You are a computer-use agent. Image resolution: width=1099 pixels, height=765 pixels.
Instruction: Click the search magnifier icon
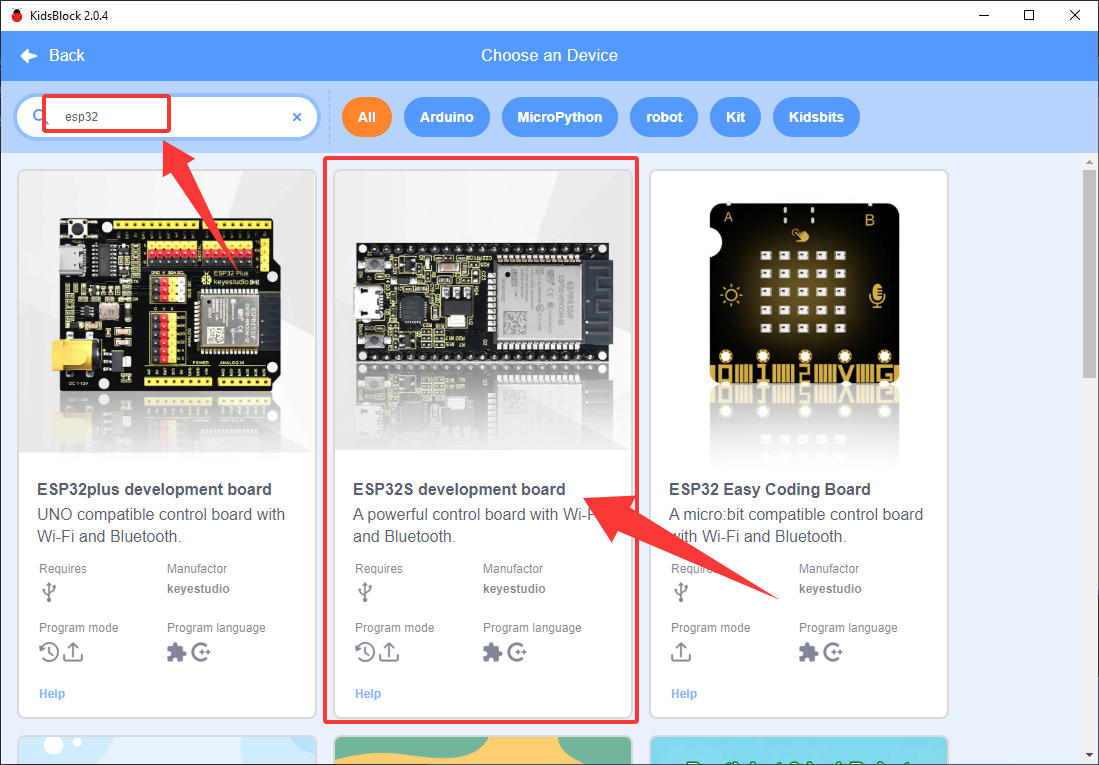pos(39,116)
